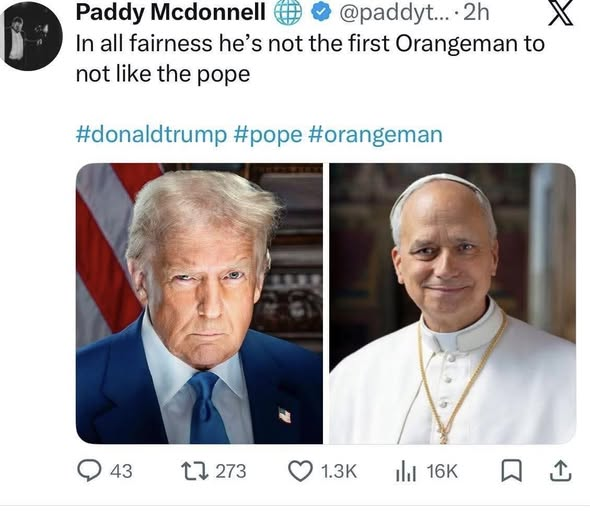Click the globe badge beside the name
The height and width of the screenshot is (520, 590).
[x=288, y=12]
